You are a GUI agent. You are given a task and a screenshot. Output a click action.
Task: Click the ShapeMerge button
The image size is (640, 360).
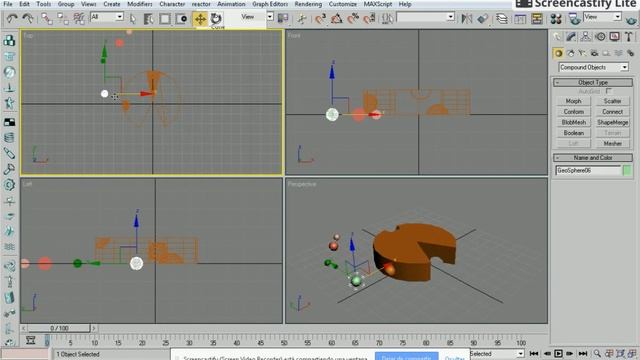coord(612,122)
